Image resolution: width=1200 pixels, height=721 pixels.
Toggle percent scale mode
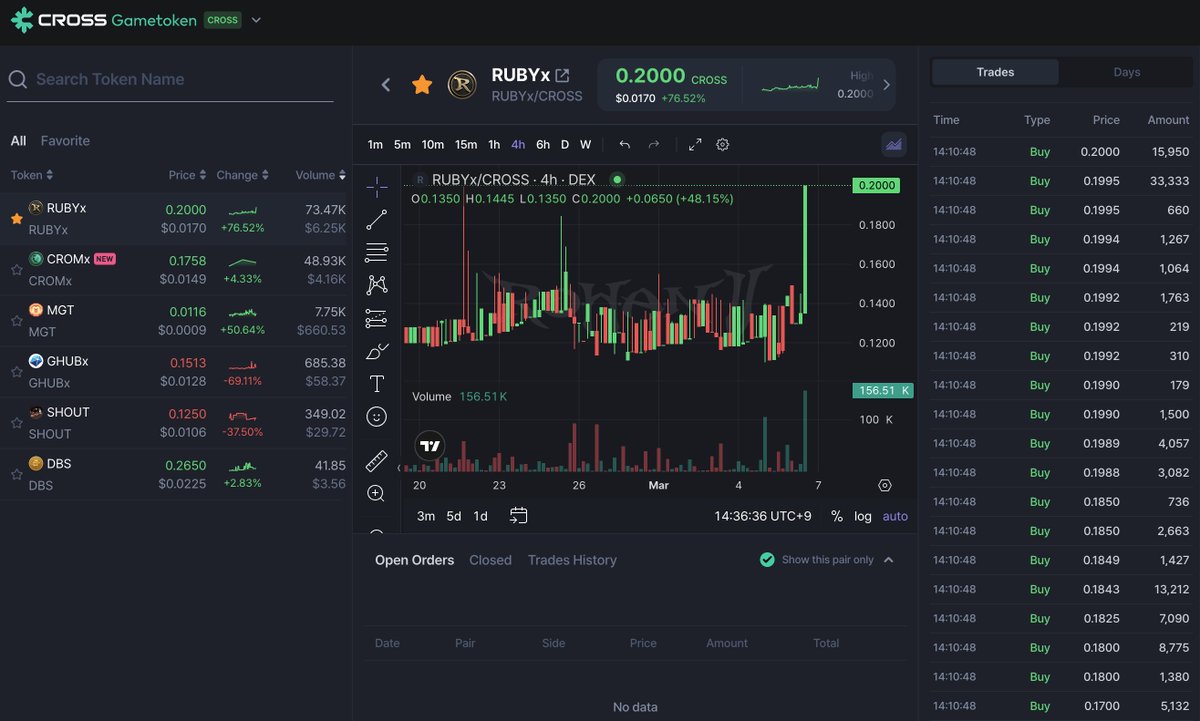click(x=837, y=516)
